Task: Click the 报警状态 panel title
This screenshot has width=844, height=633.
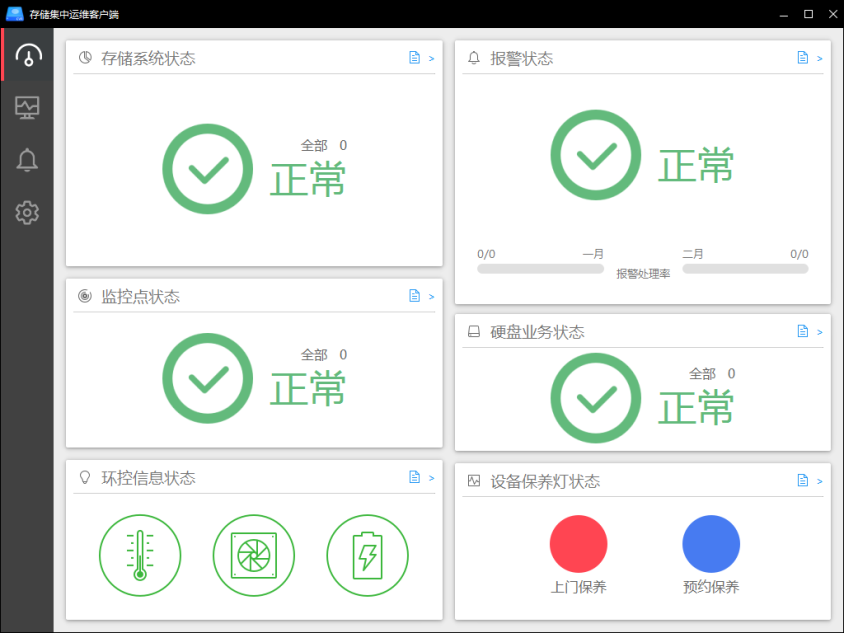Action: click(521, 58)
